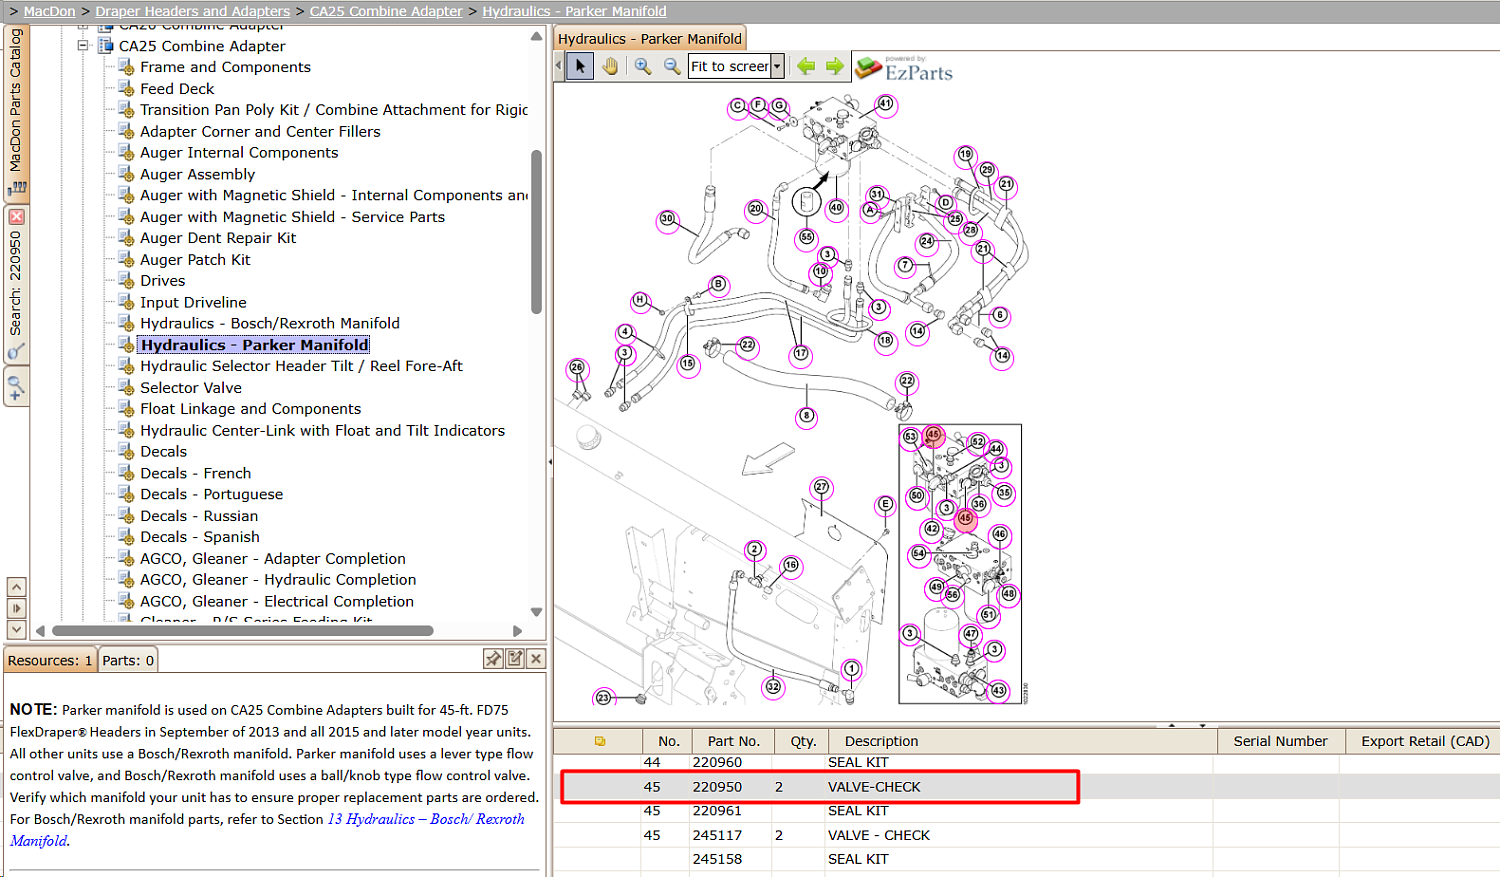The height and width of the screenshot is (877, 1500).
Task: Open Auger Assembly in the tree
Action: (198, 174)
